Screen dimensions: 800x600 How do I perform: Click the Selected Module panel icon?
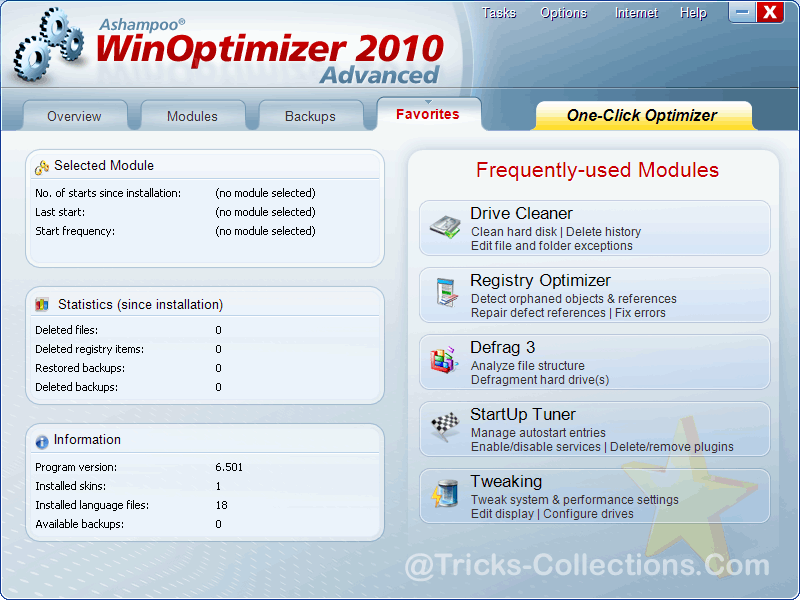pyautogui.click(x=42, y=168)
